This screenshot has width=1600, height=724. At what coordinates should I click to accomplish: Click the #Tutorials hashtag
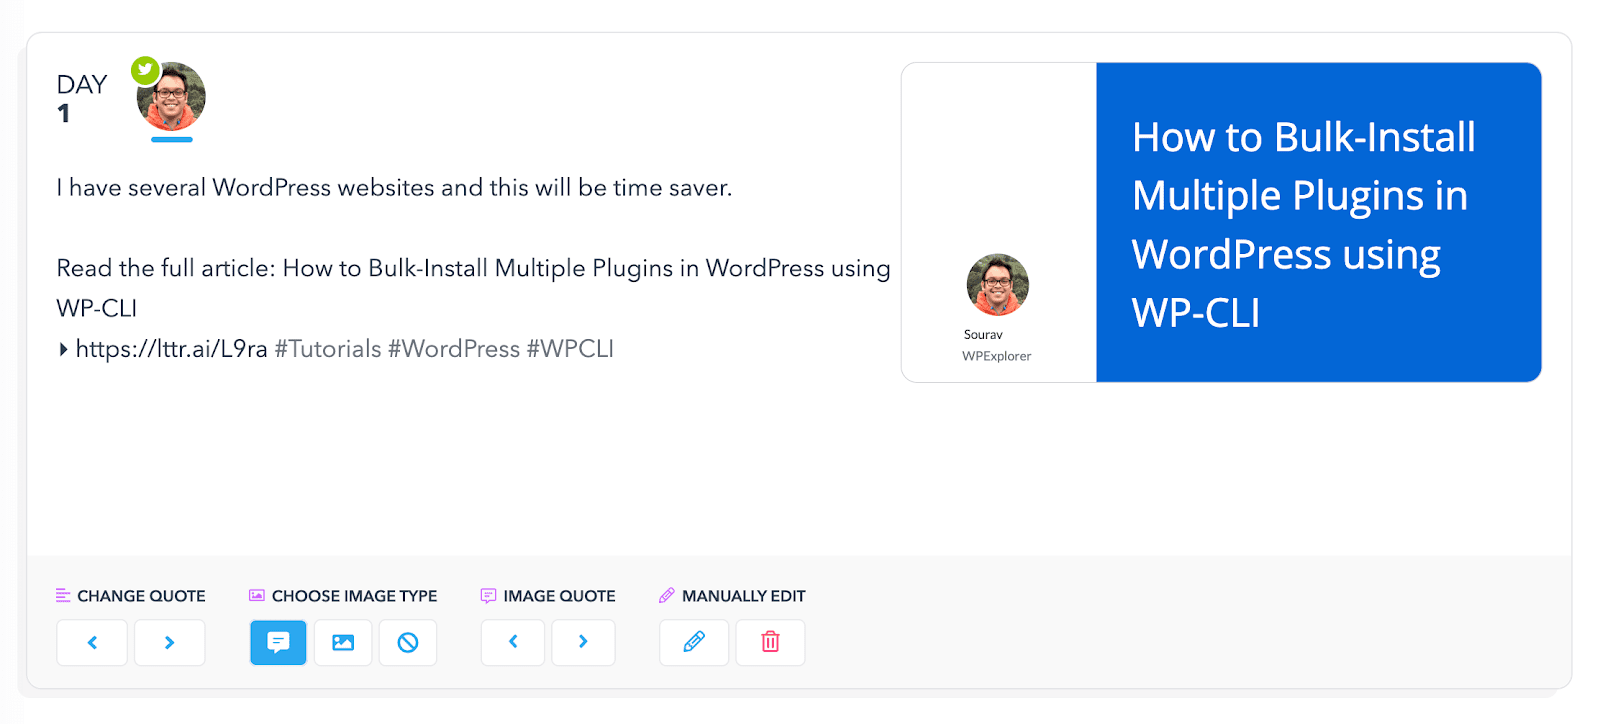pos(328,349)
